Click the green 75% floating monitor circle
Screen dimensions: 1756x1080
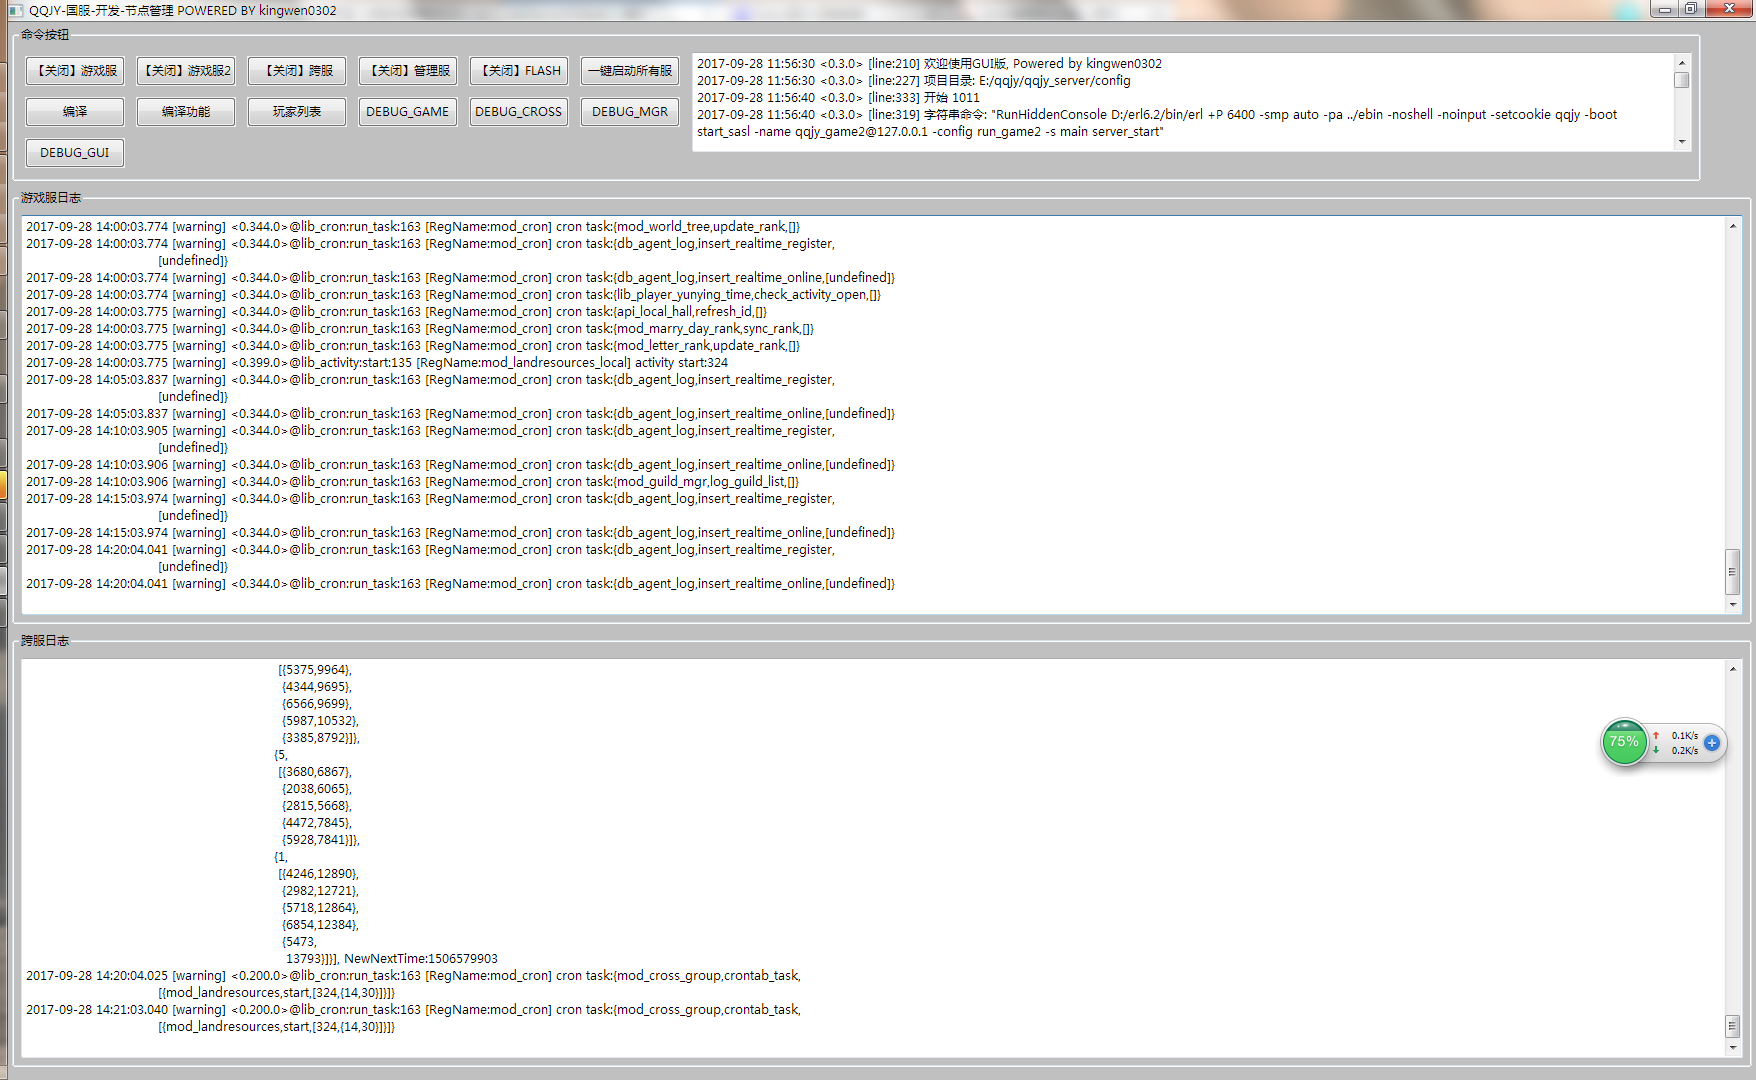point(1624,742)
